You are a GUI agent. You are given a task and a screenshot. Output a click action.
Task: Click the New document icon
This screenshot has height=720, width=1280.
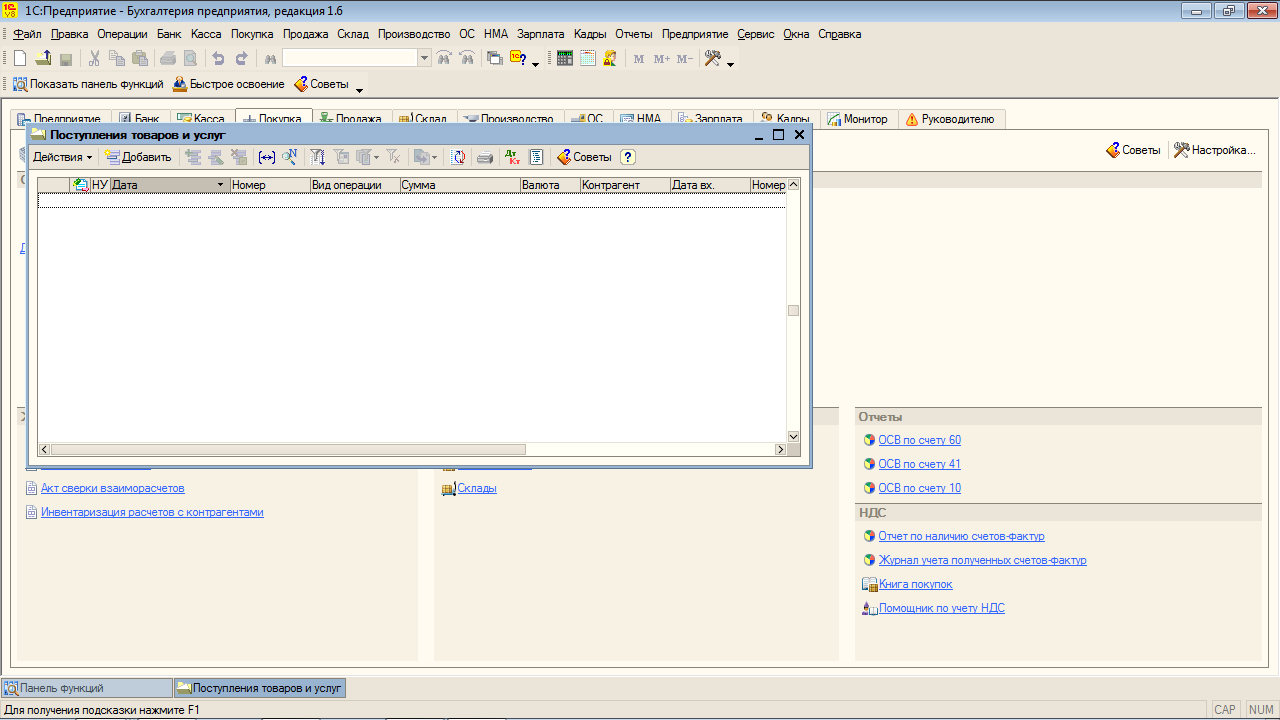pyautogui.click(x=20, y=58)
